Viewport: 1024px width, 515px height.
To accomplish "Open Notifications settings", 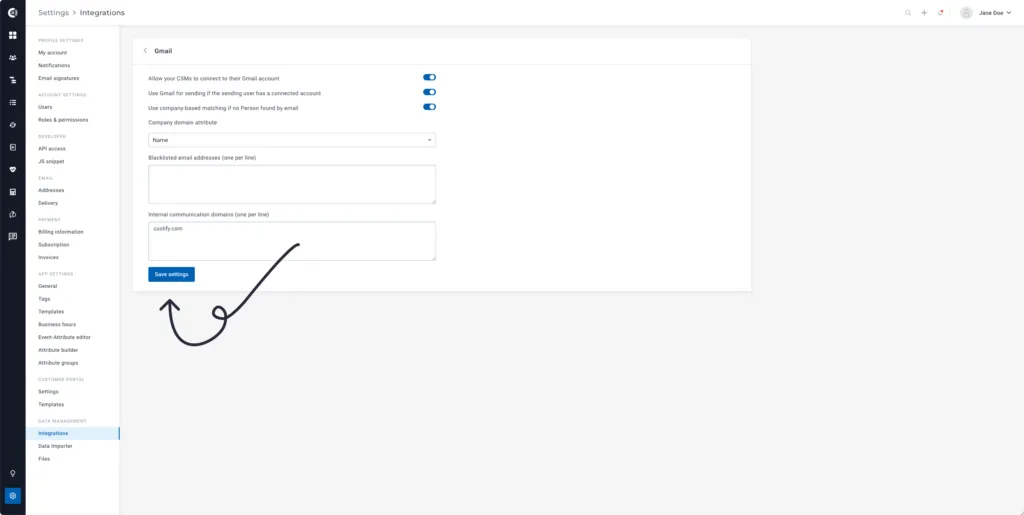I will click(54, 65).
